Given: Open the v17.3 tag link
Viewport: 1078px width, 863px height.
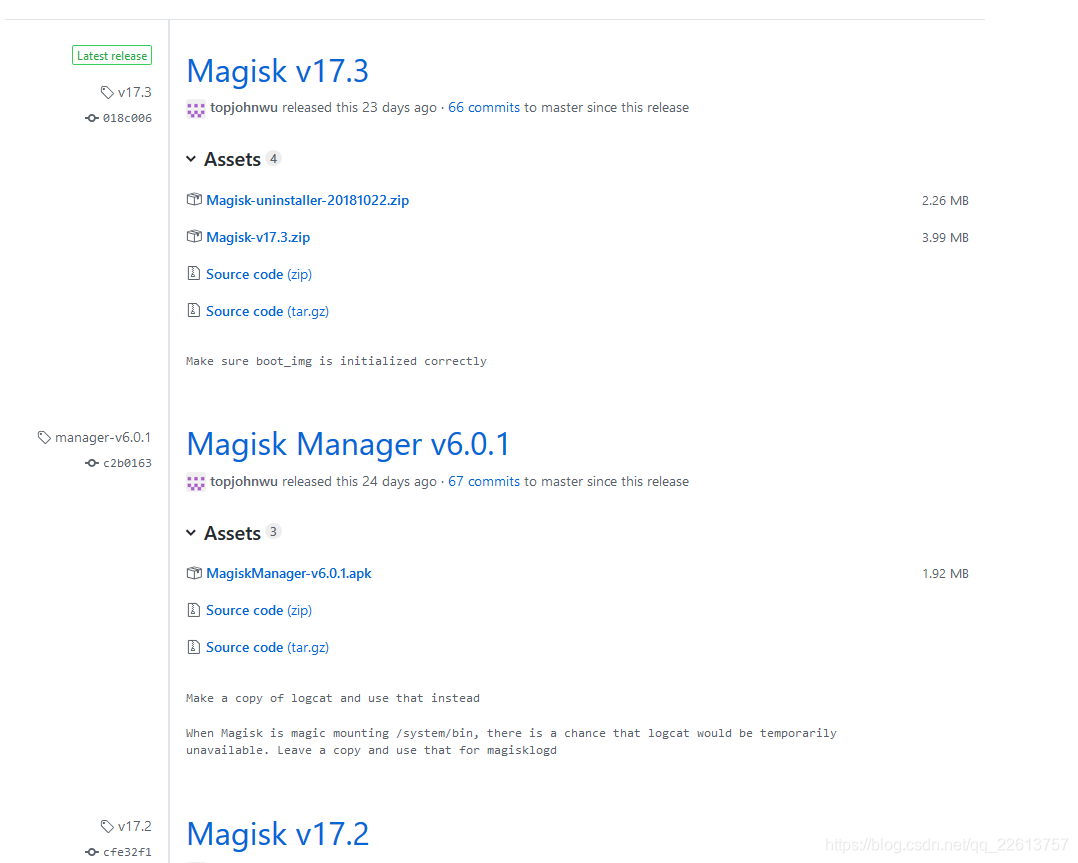Looking at the screenshot, I should click(135, 92).
